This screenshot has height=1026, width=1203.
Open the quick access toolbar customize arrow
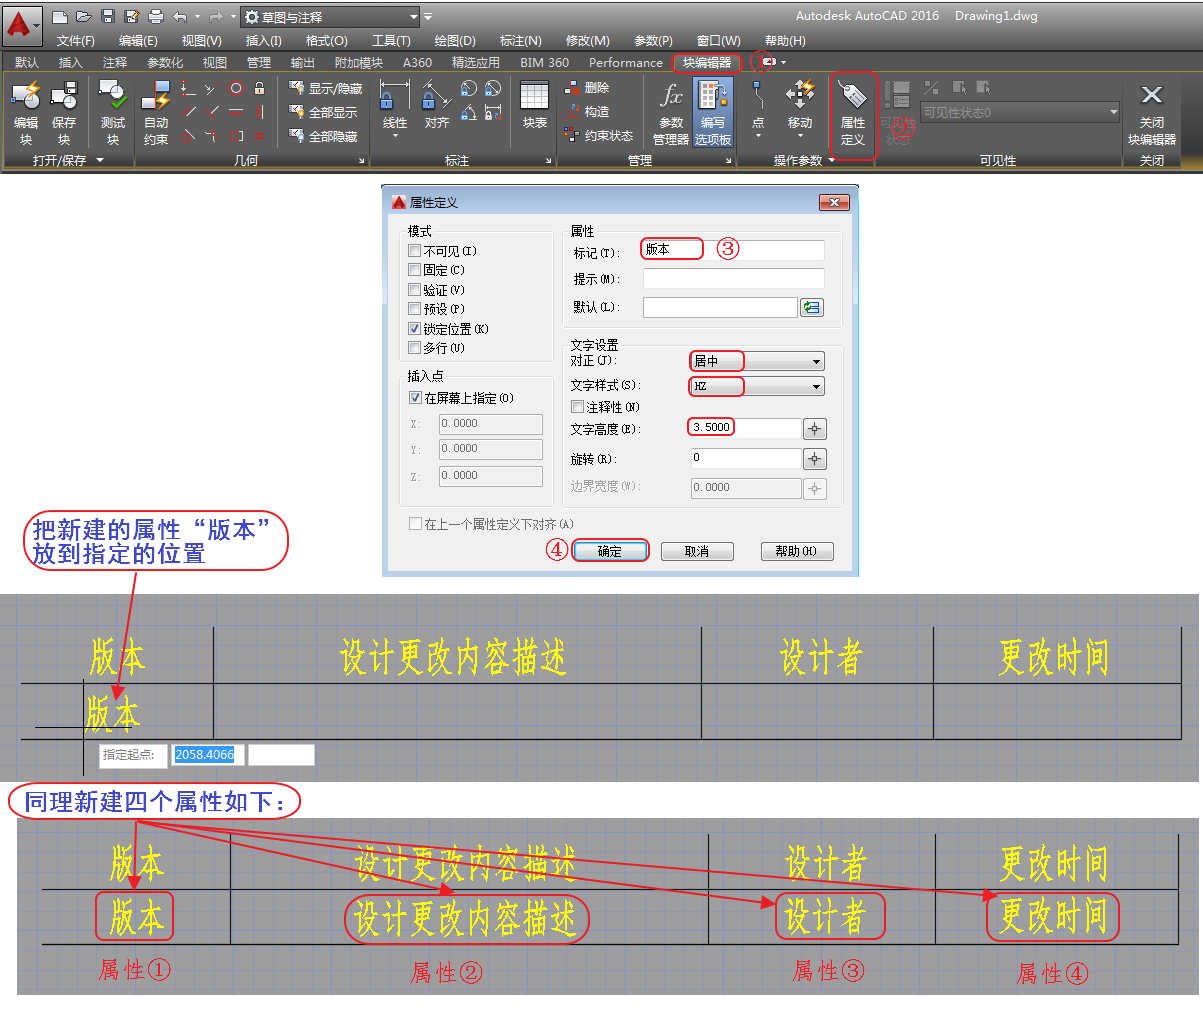pos(428,17)
